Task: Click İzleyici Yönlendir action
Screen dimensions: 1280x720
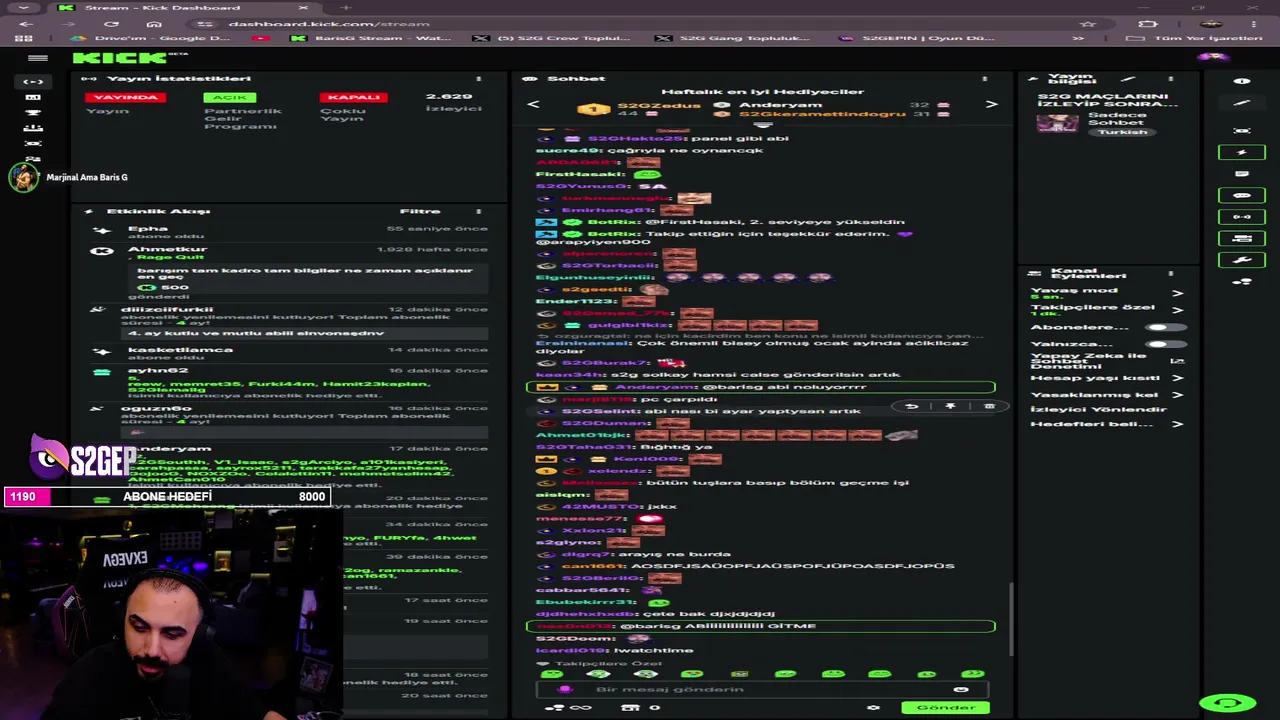Action: click(x=1098, y=409)
